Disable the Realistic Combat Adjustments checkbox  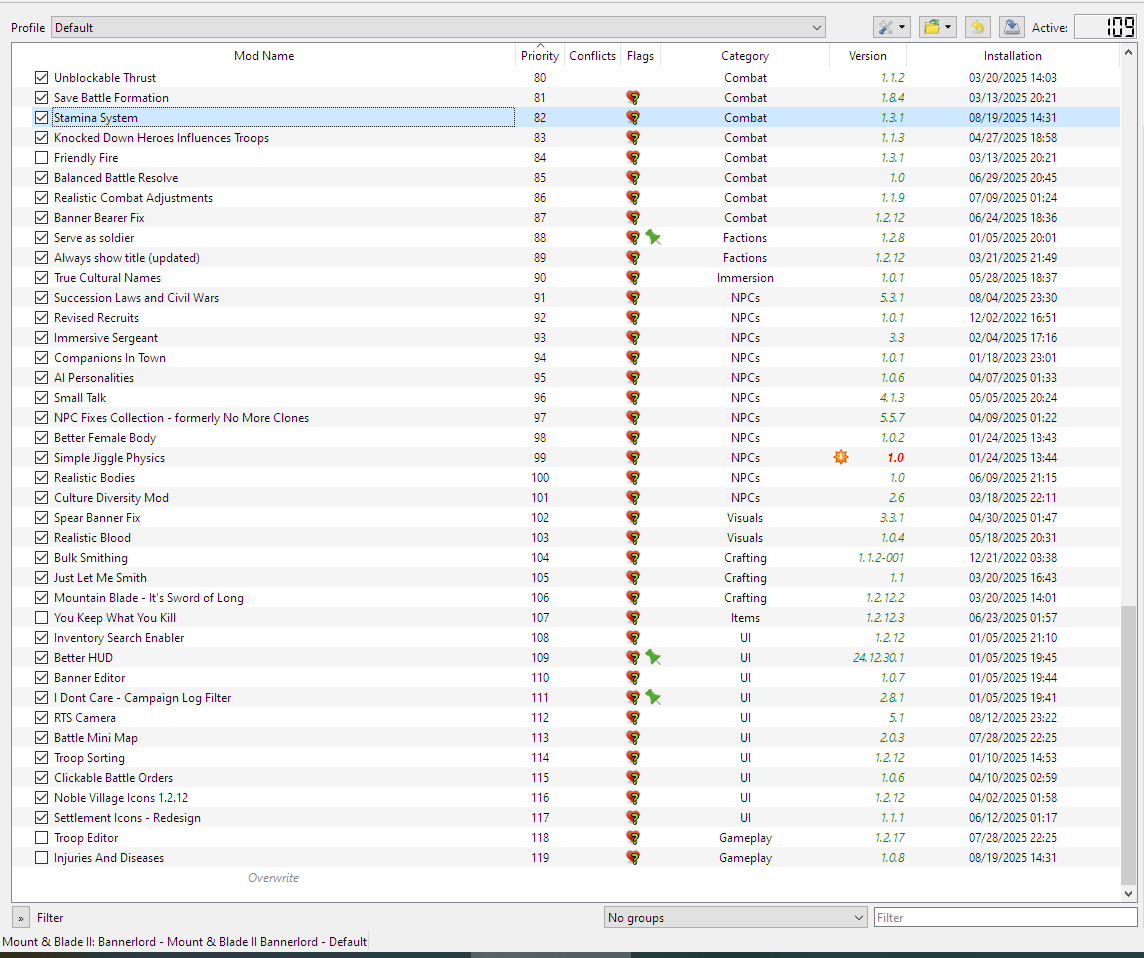pyautogui.click(x=42, y=198)
